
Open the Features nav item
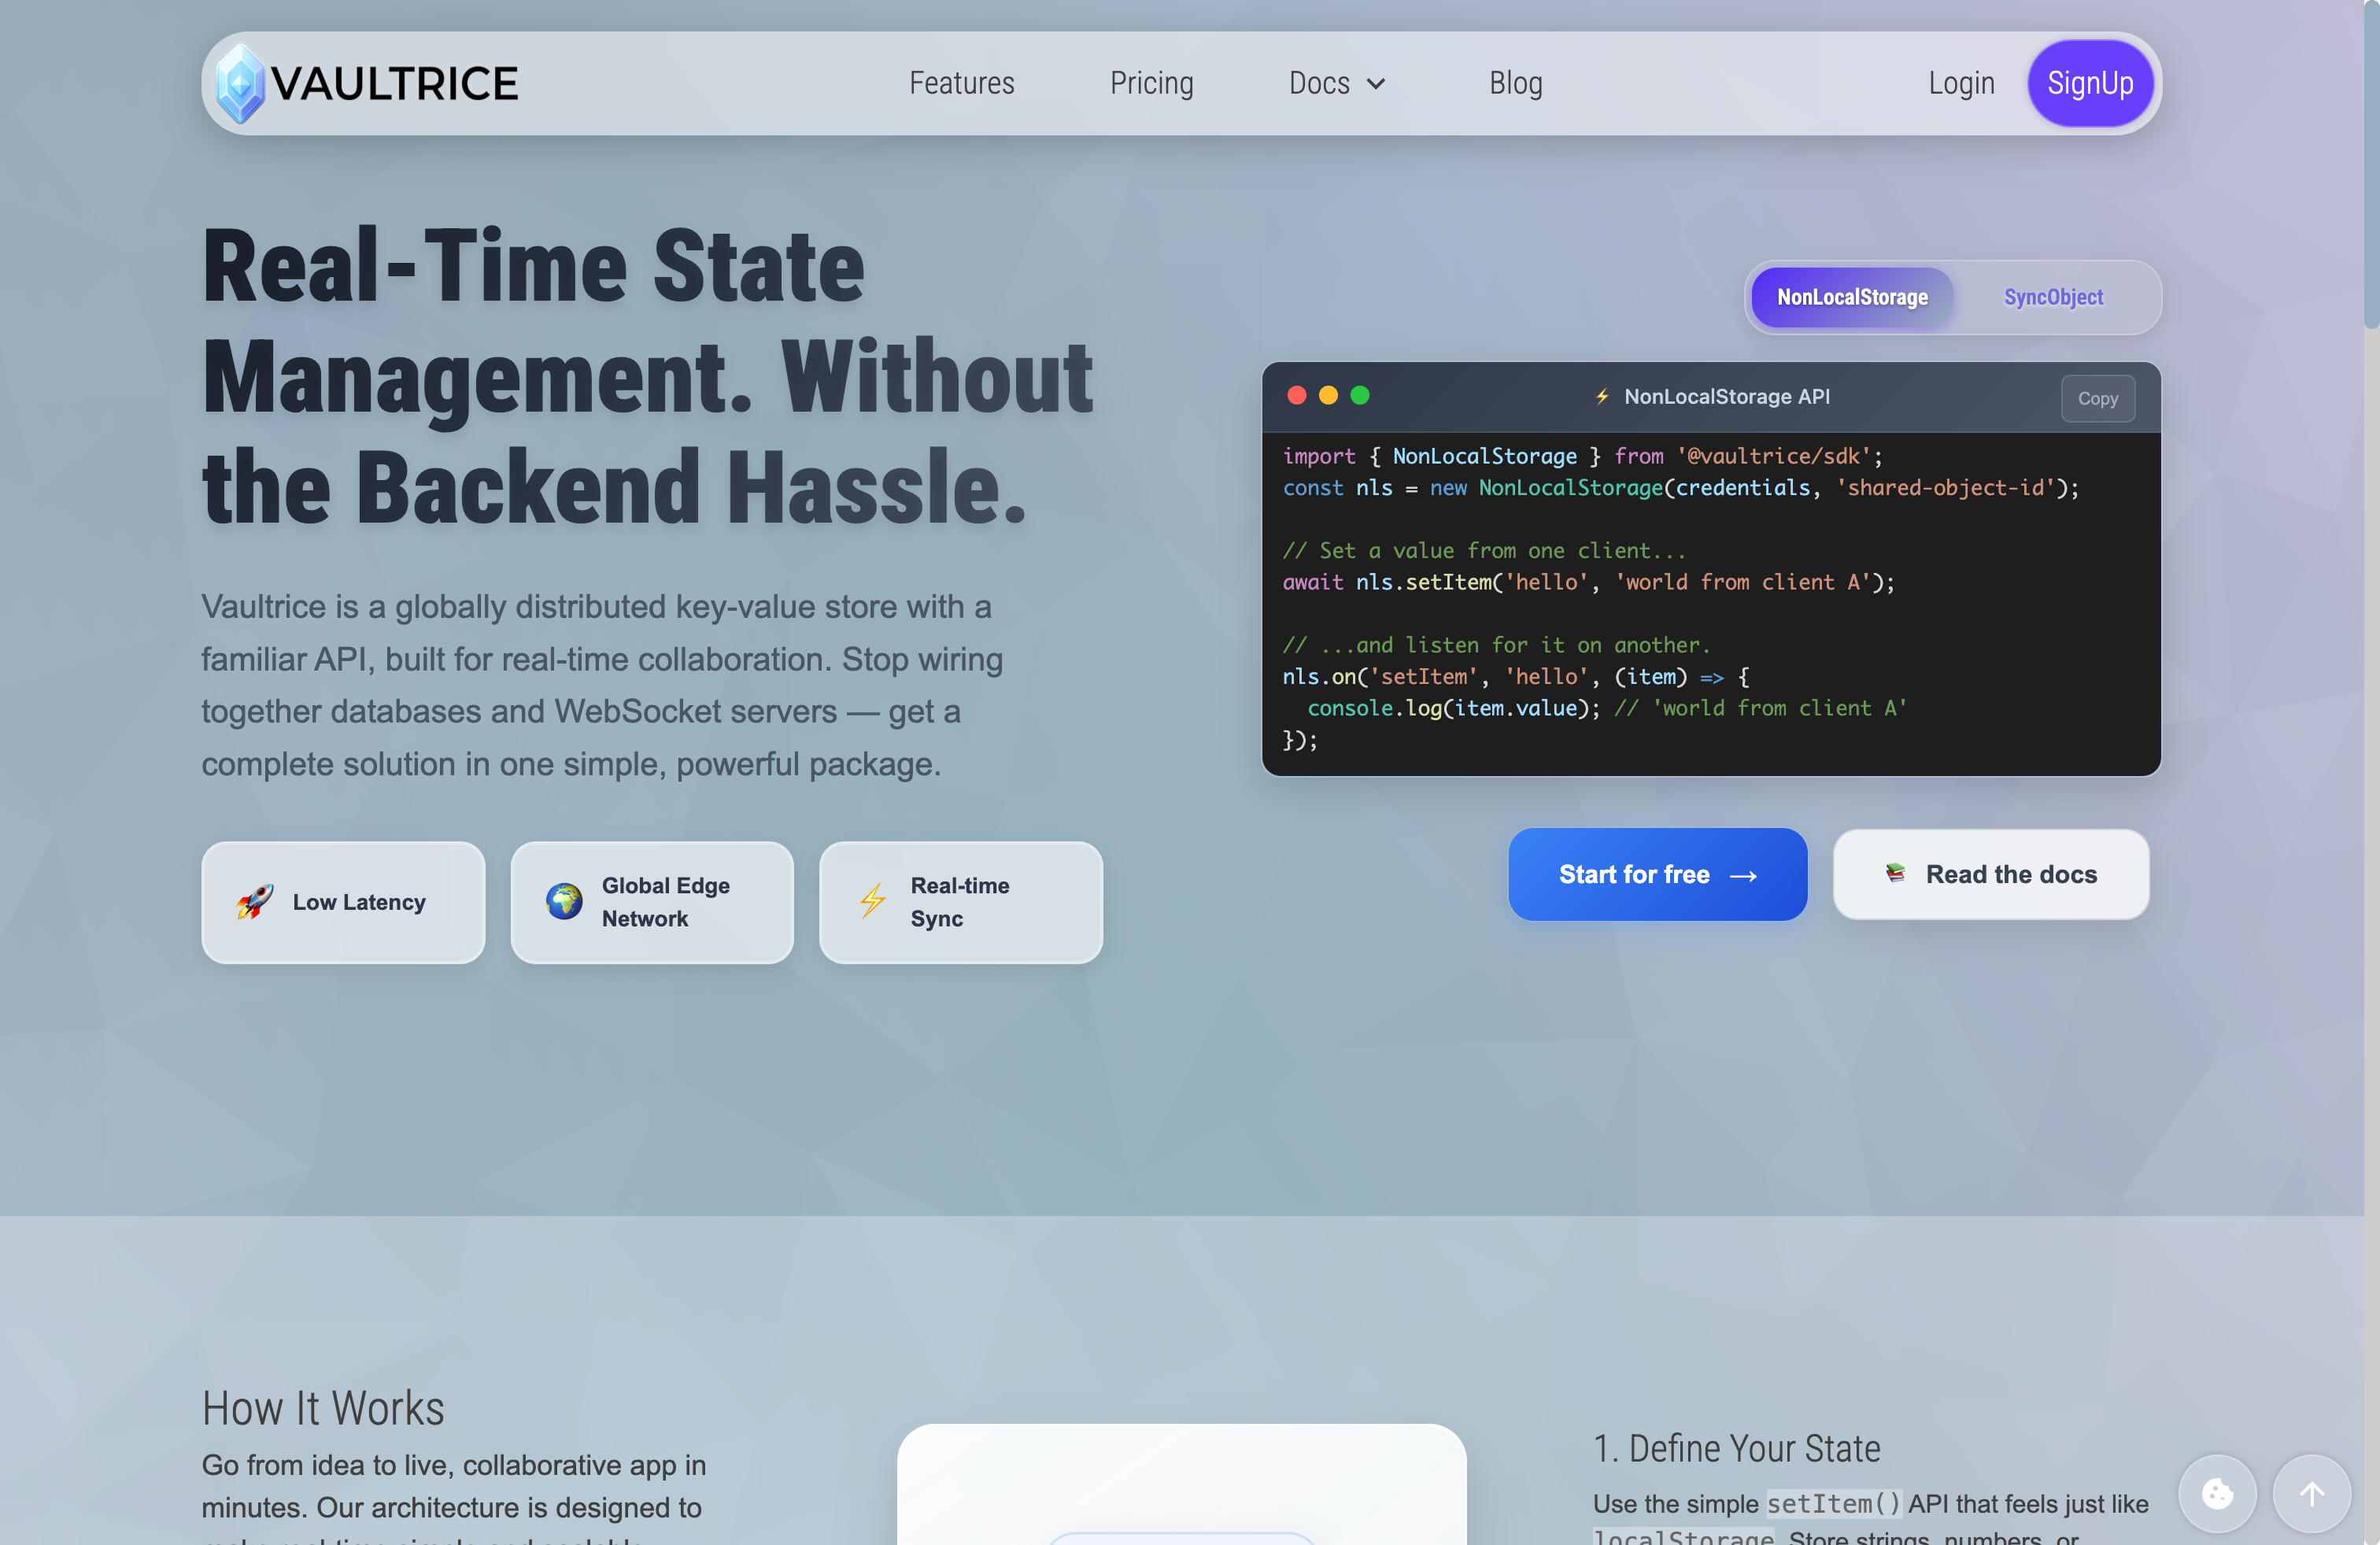coord(961,84)
